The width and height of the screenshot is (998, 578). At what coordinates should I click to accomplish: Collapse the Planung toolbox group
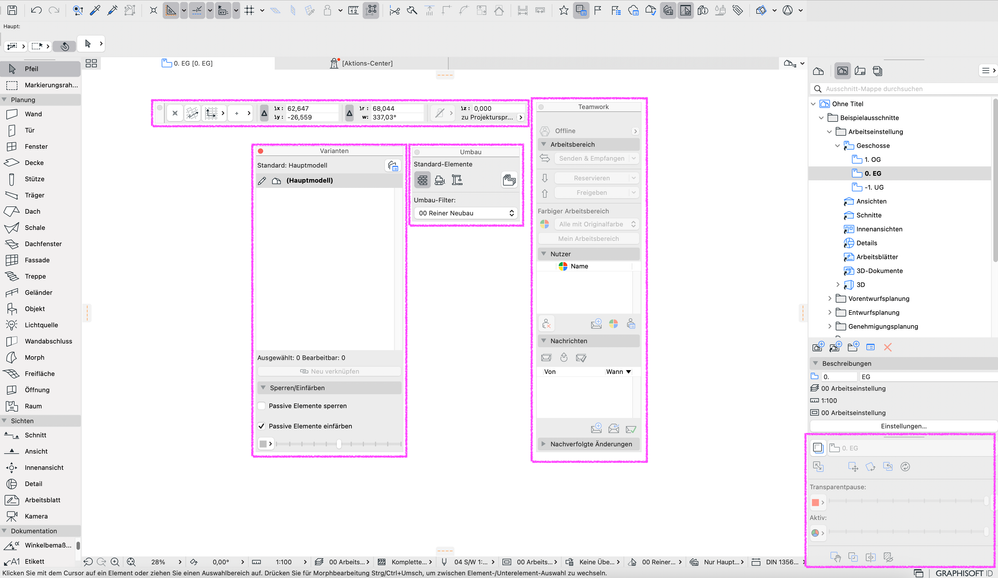click(4, 100)
